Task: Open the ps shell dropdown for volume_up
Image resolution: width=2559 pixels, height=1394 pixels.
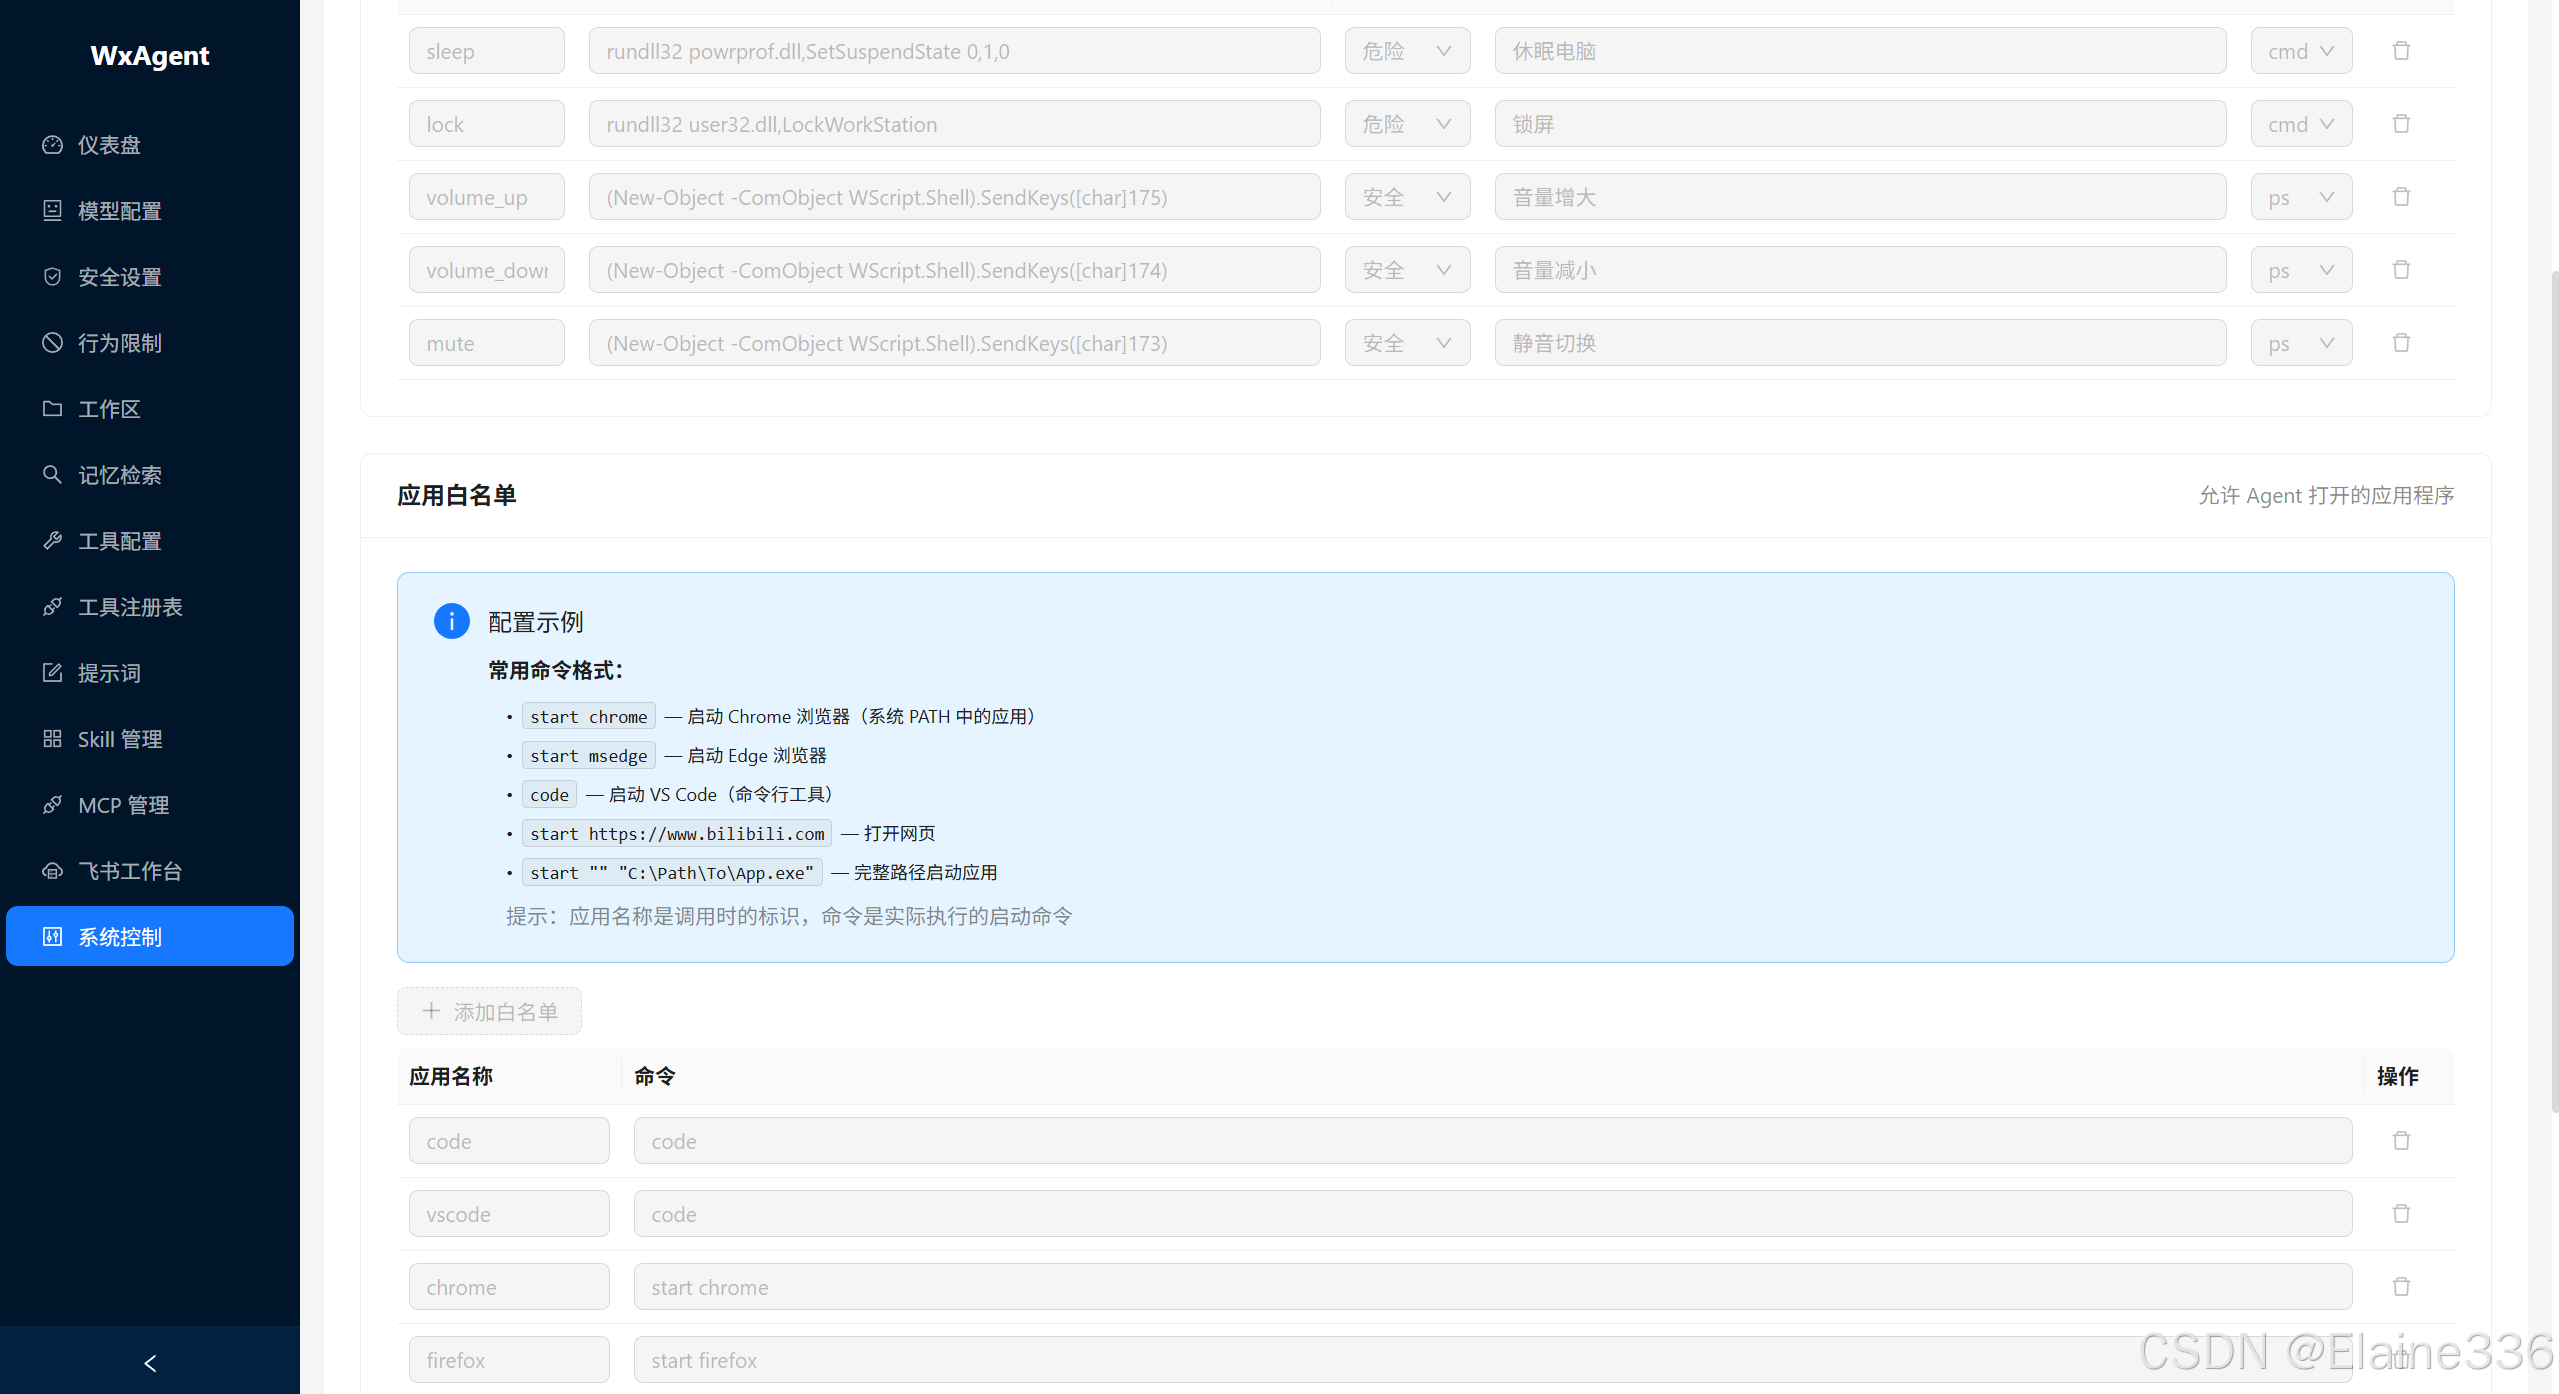Action: point(2301,197)
